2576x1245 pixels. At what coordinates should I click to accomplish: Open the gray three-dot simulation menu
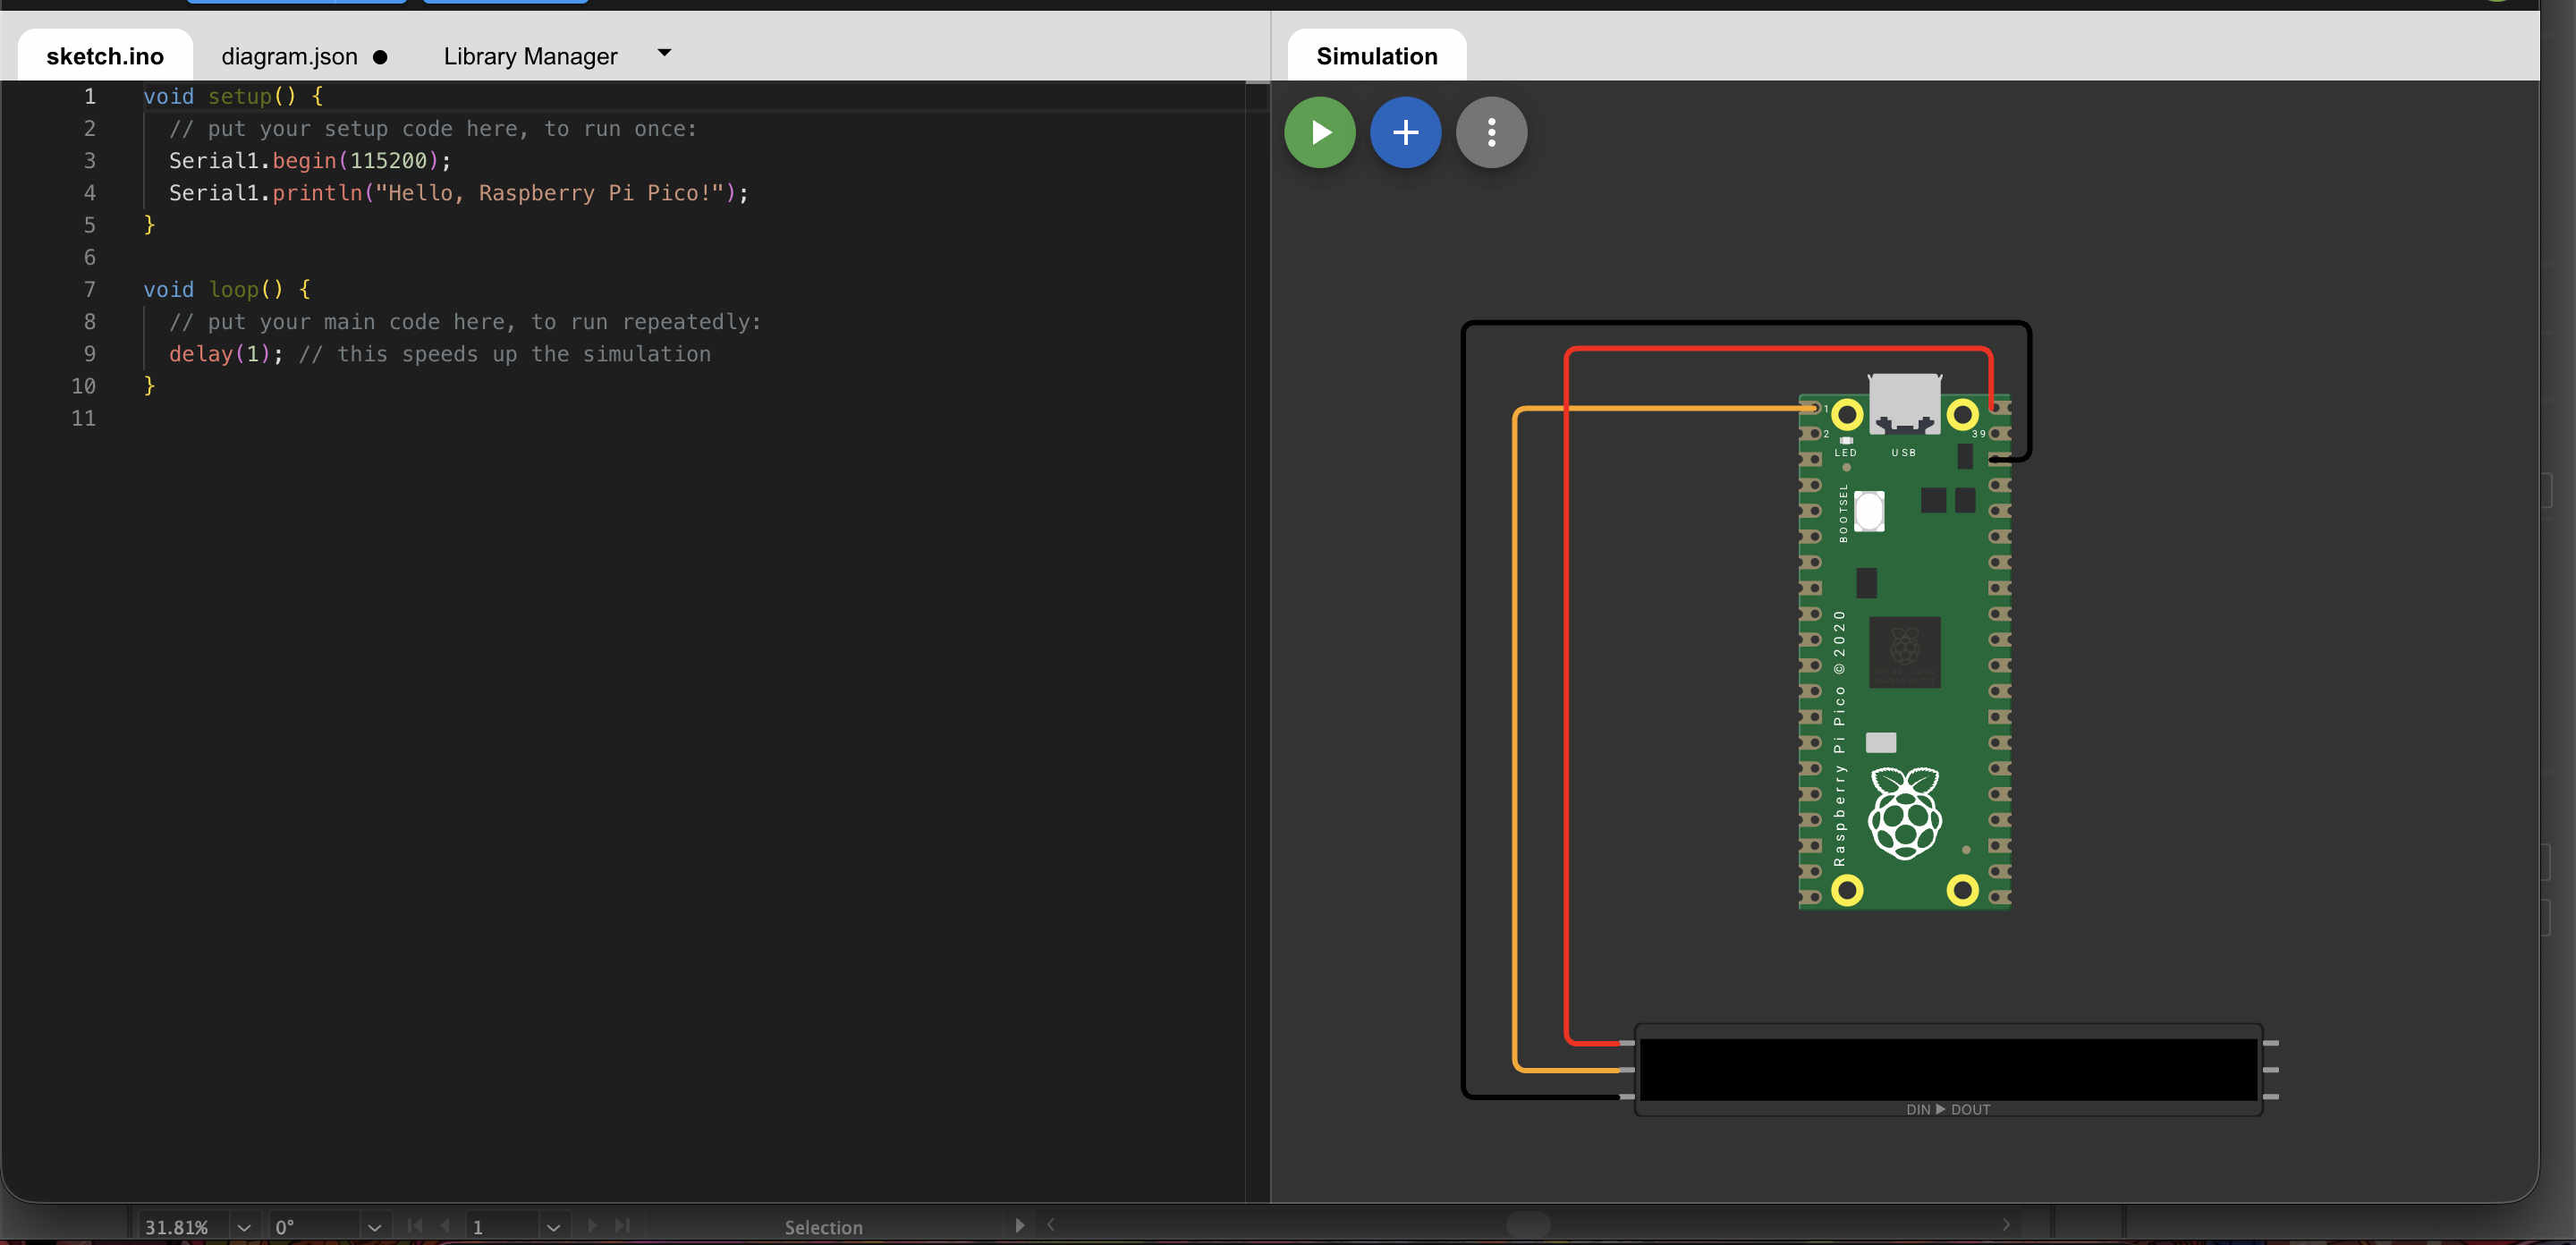pos(1491,132)
